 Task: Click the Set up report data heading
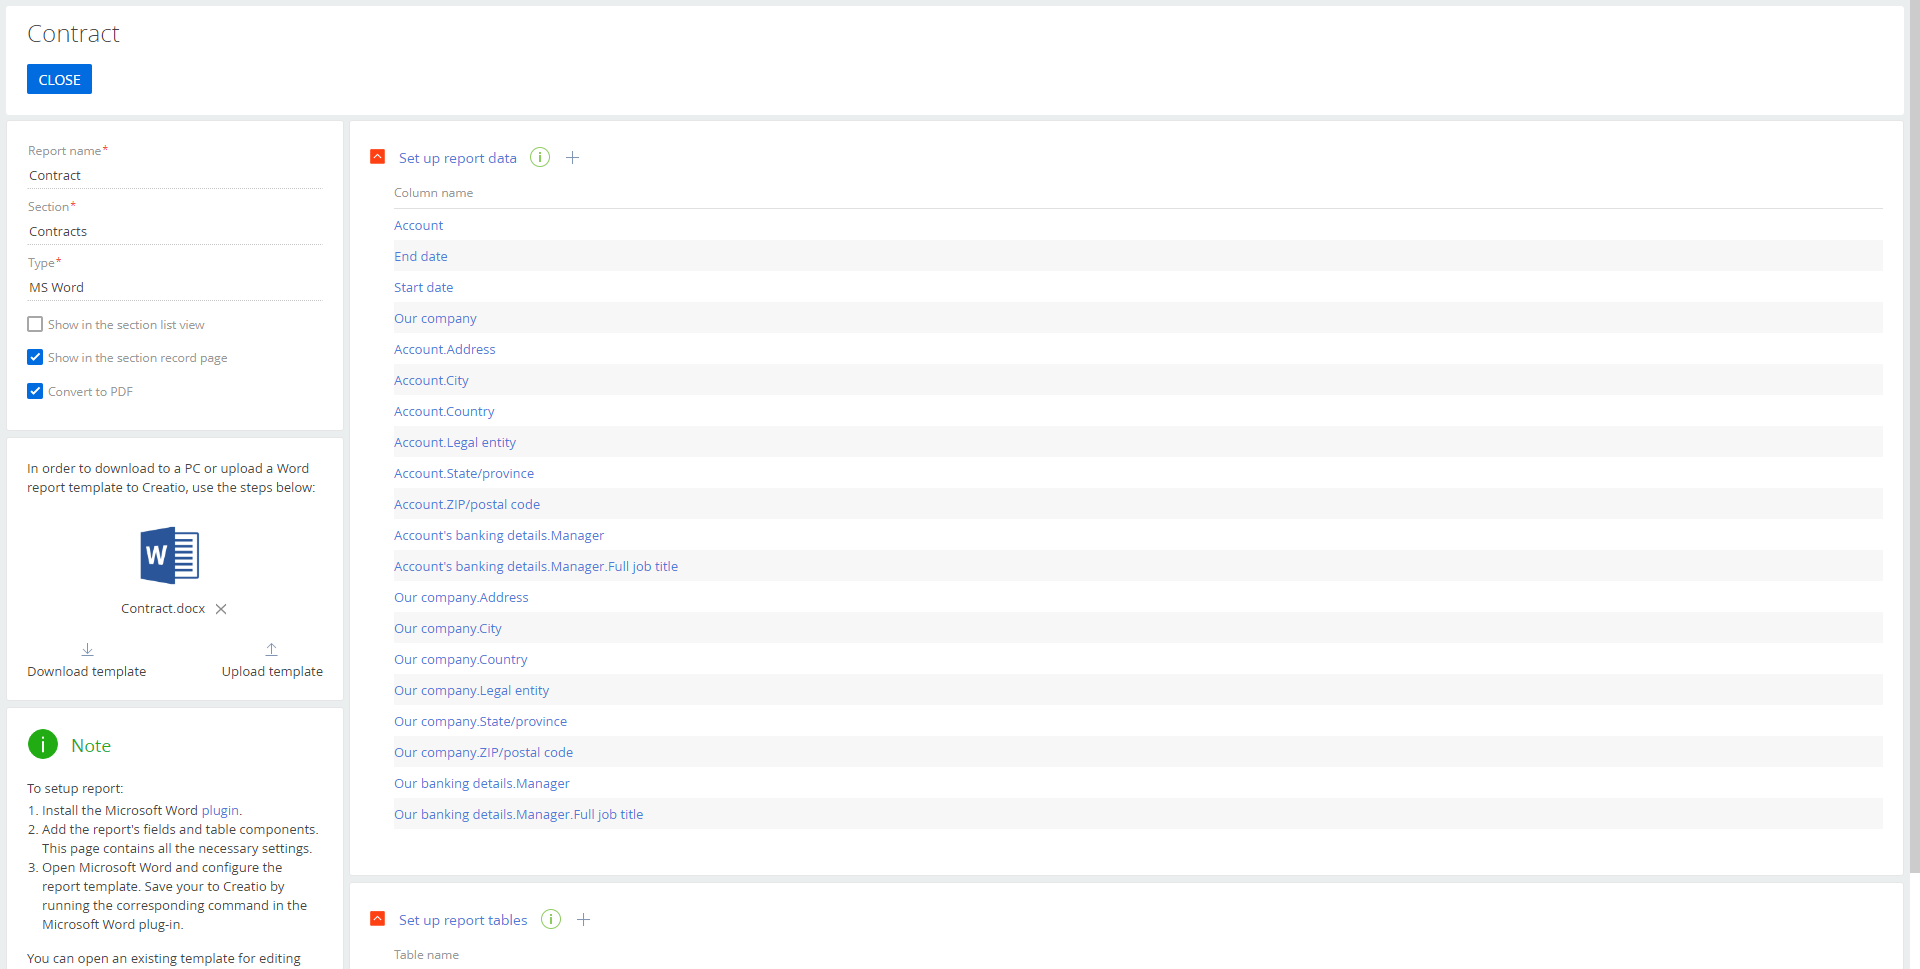coord(458,158)
